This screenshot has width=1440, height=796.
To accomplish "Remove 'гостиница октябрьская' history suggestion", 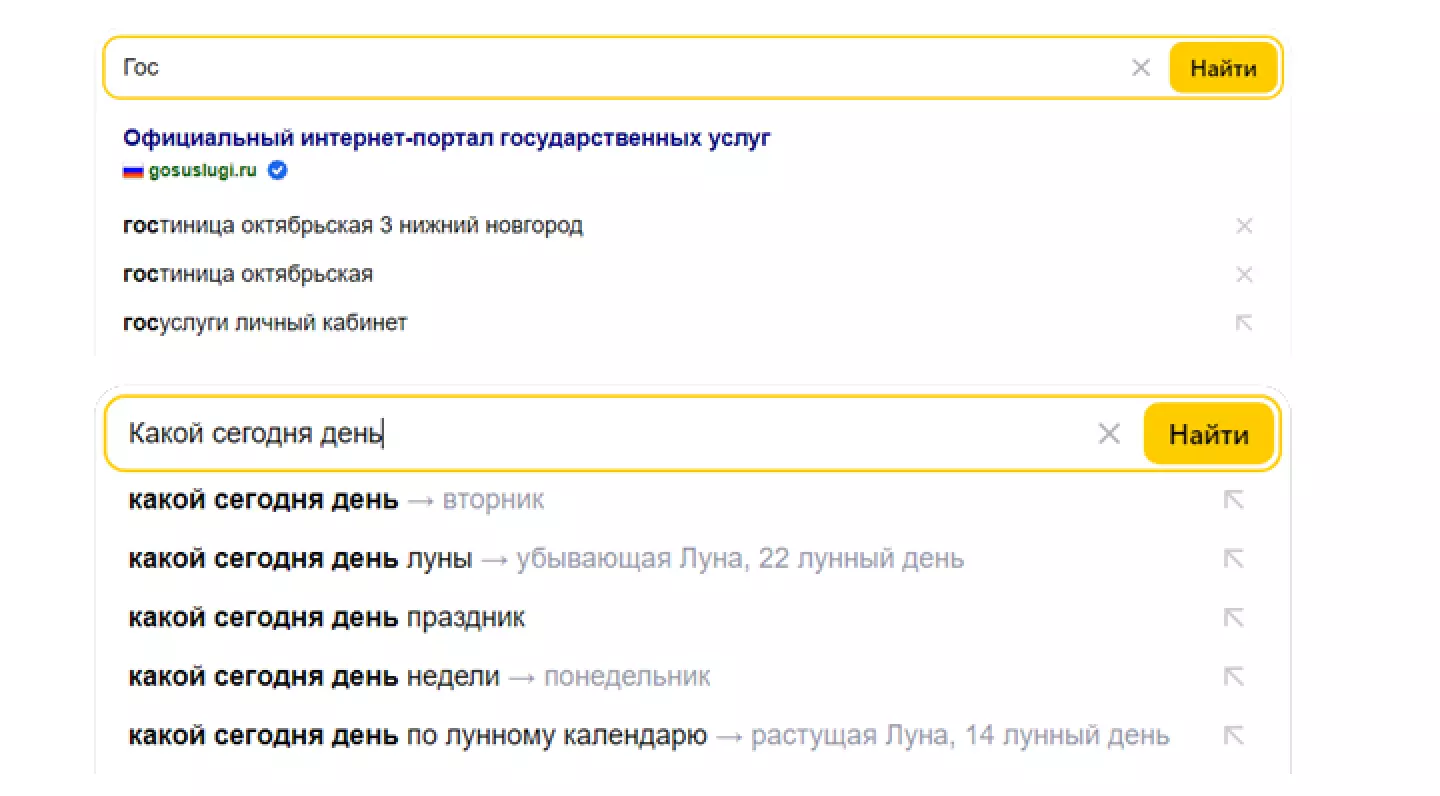I will click(1244, 274).
